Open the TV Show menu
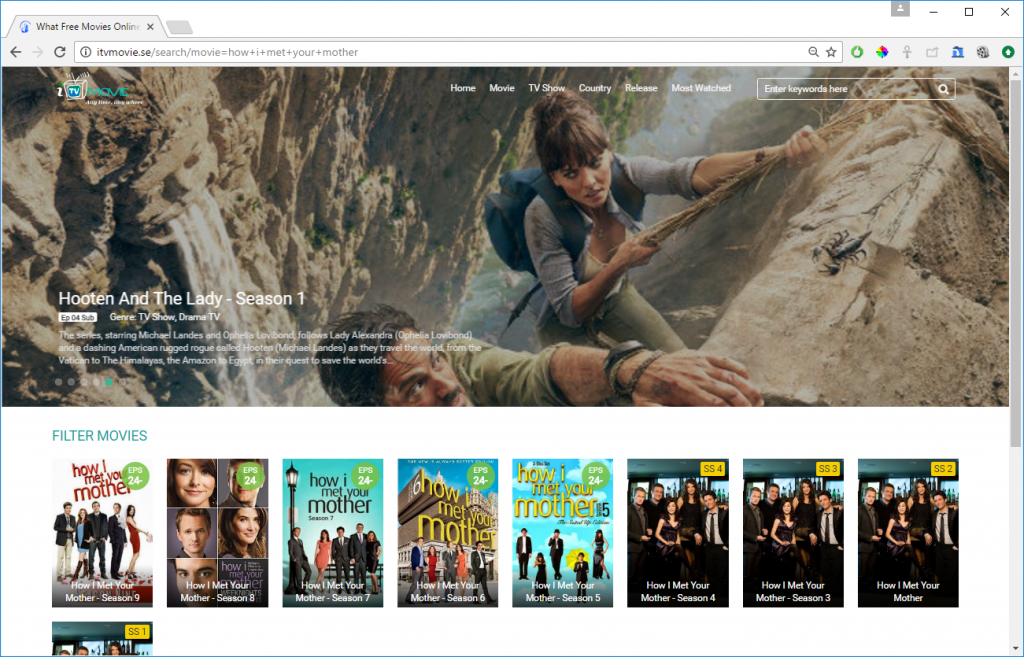The width and height of the screenshot is (1024, 657). click(x=546, y=88)
